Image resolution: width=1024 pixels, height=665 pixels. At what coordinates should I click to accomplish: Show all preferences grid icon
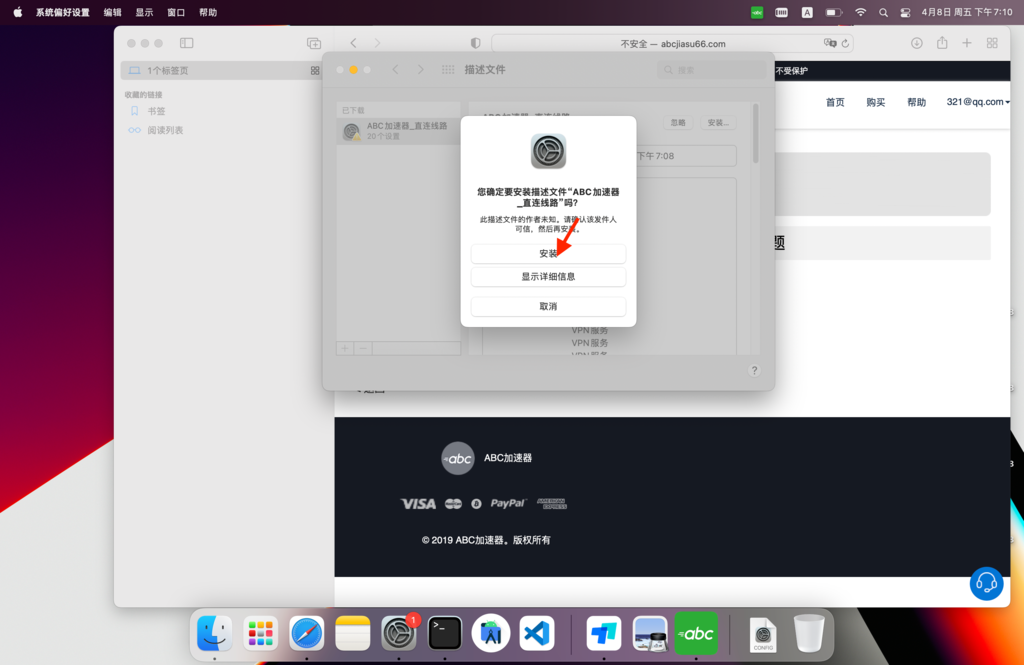tap(448, 69)
